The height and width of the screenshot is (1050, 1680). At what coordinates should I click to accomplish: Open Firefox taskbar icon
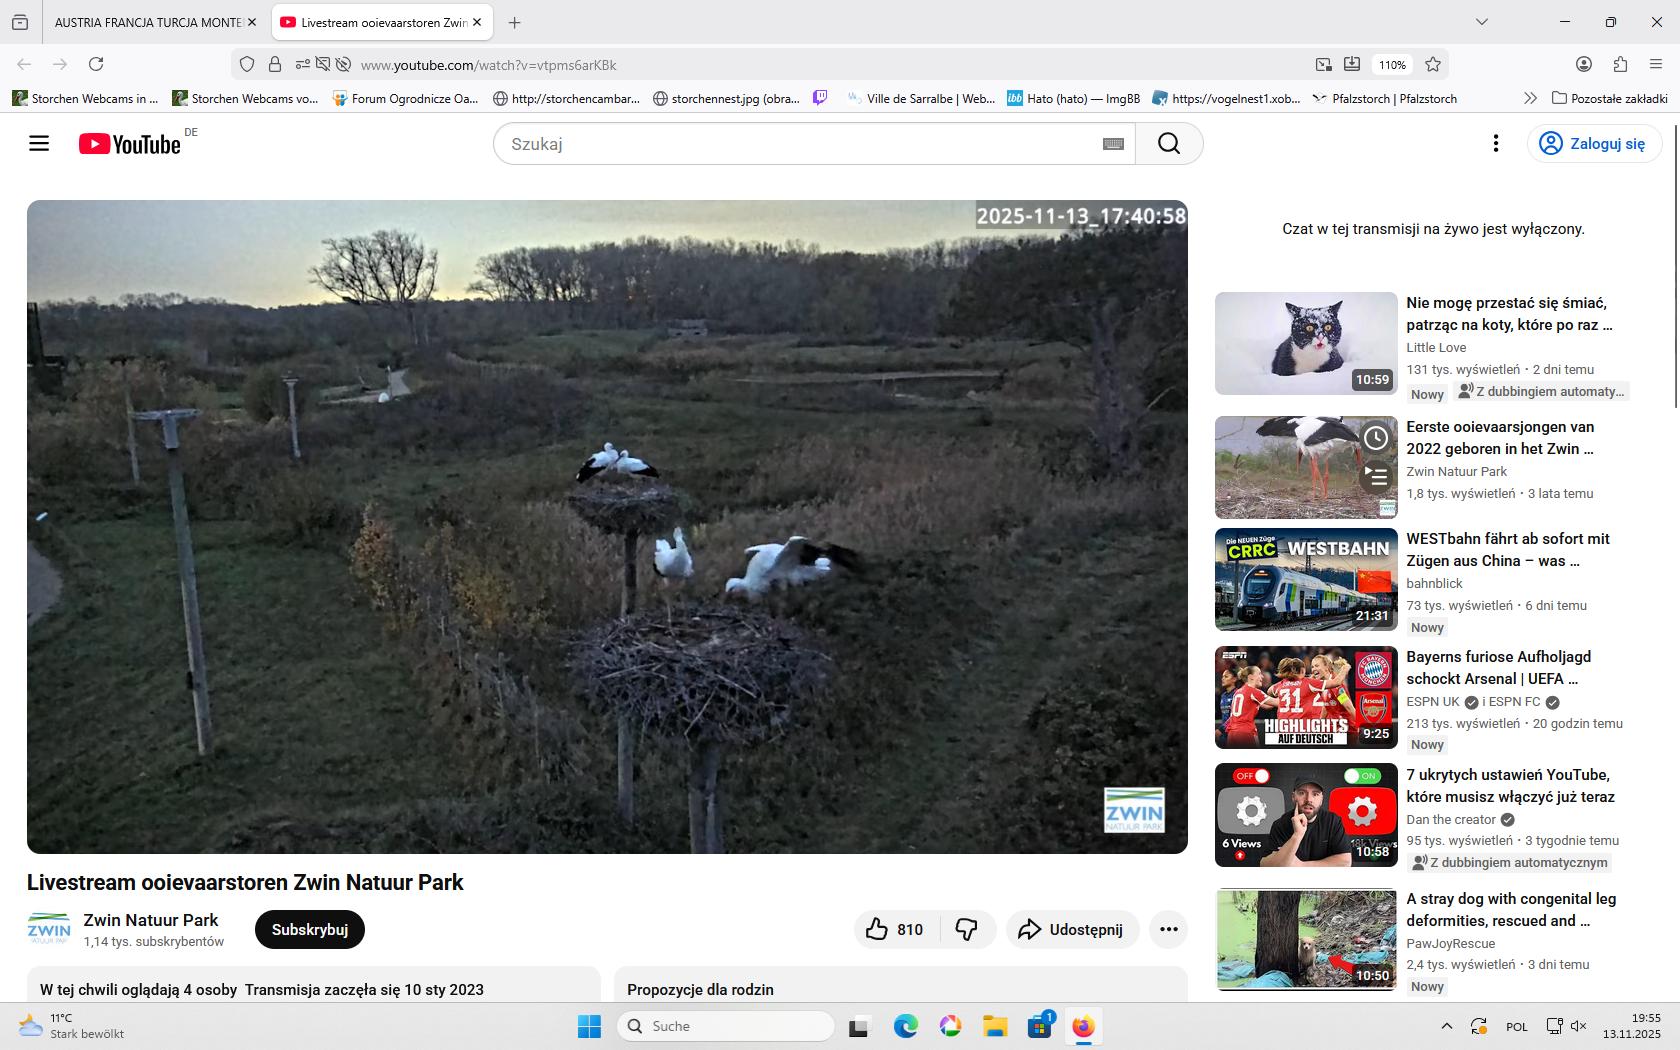coord(1084,1026)
